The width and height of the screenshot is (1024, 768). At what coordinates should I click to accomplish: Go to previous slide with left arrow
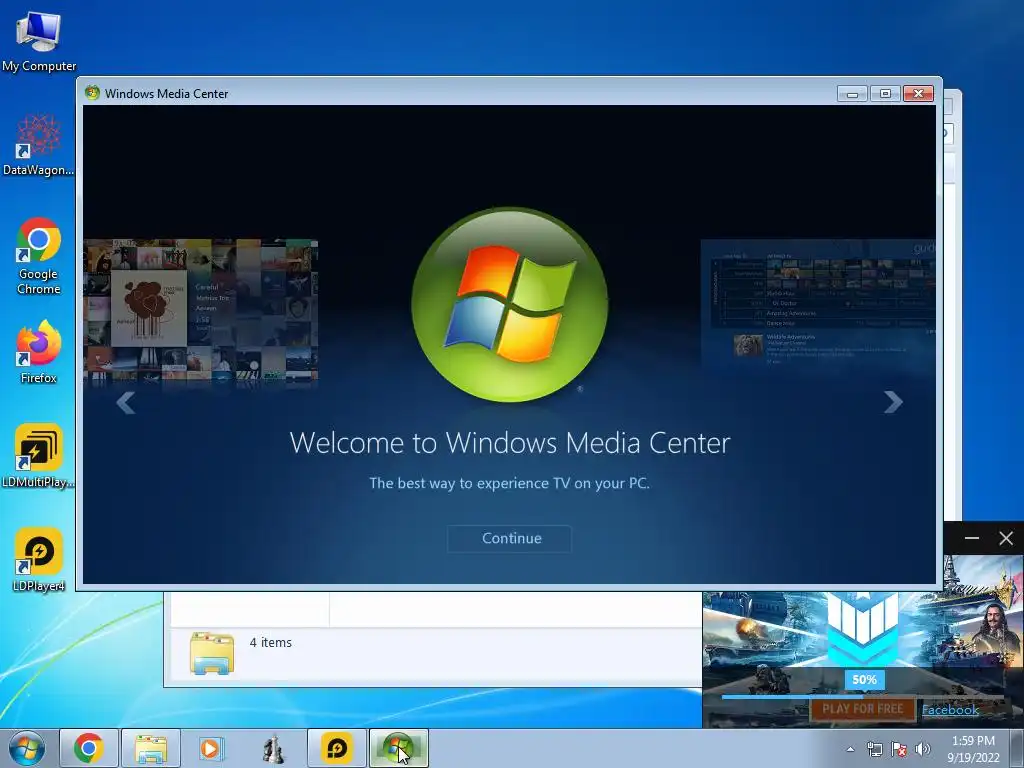coord(125,402)
